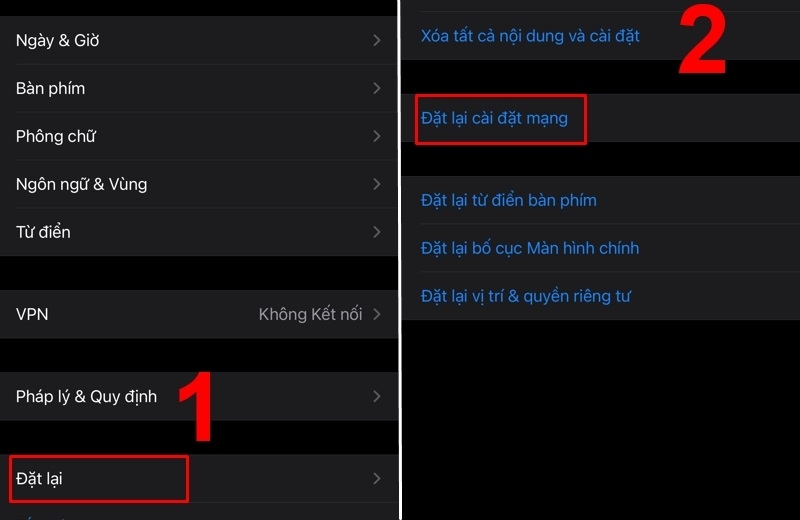The height and width of the screenshot is (520, 800).
Task: Tap chevron beside Ngôn ngữ & Vùng
Action: pyautogui.click(x=377, y=184)
